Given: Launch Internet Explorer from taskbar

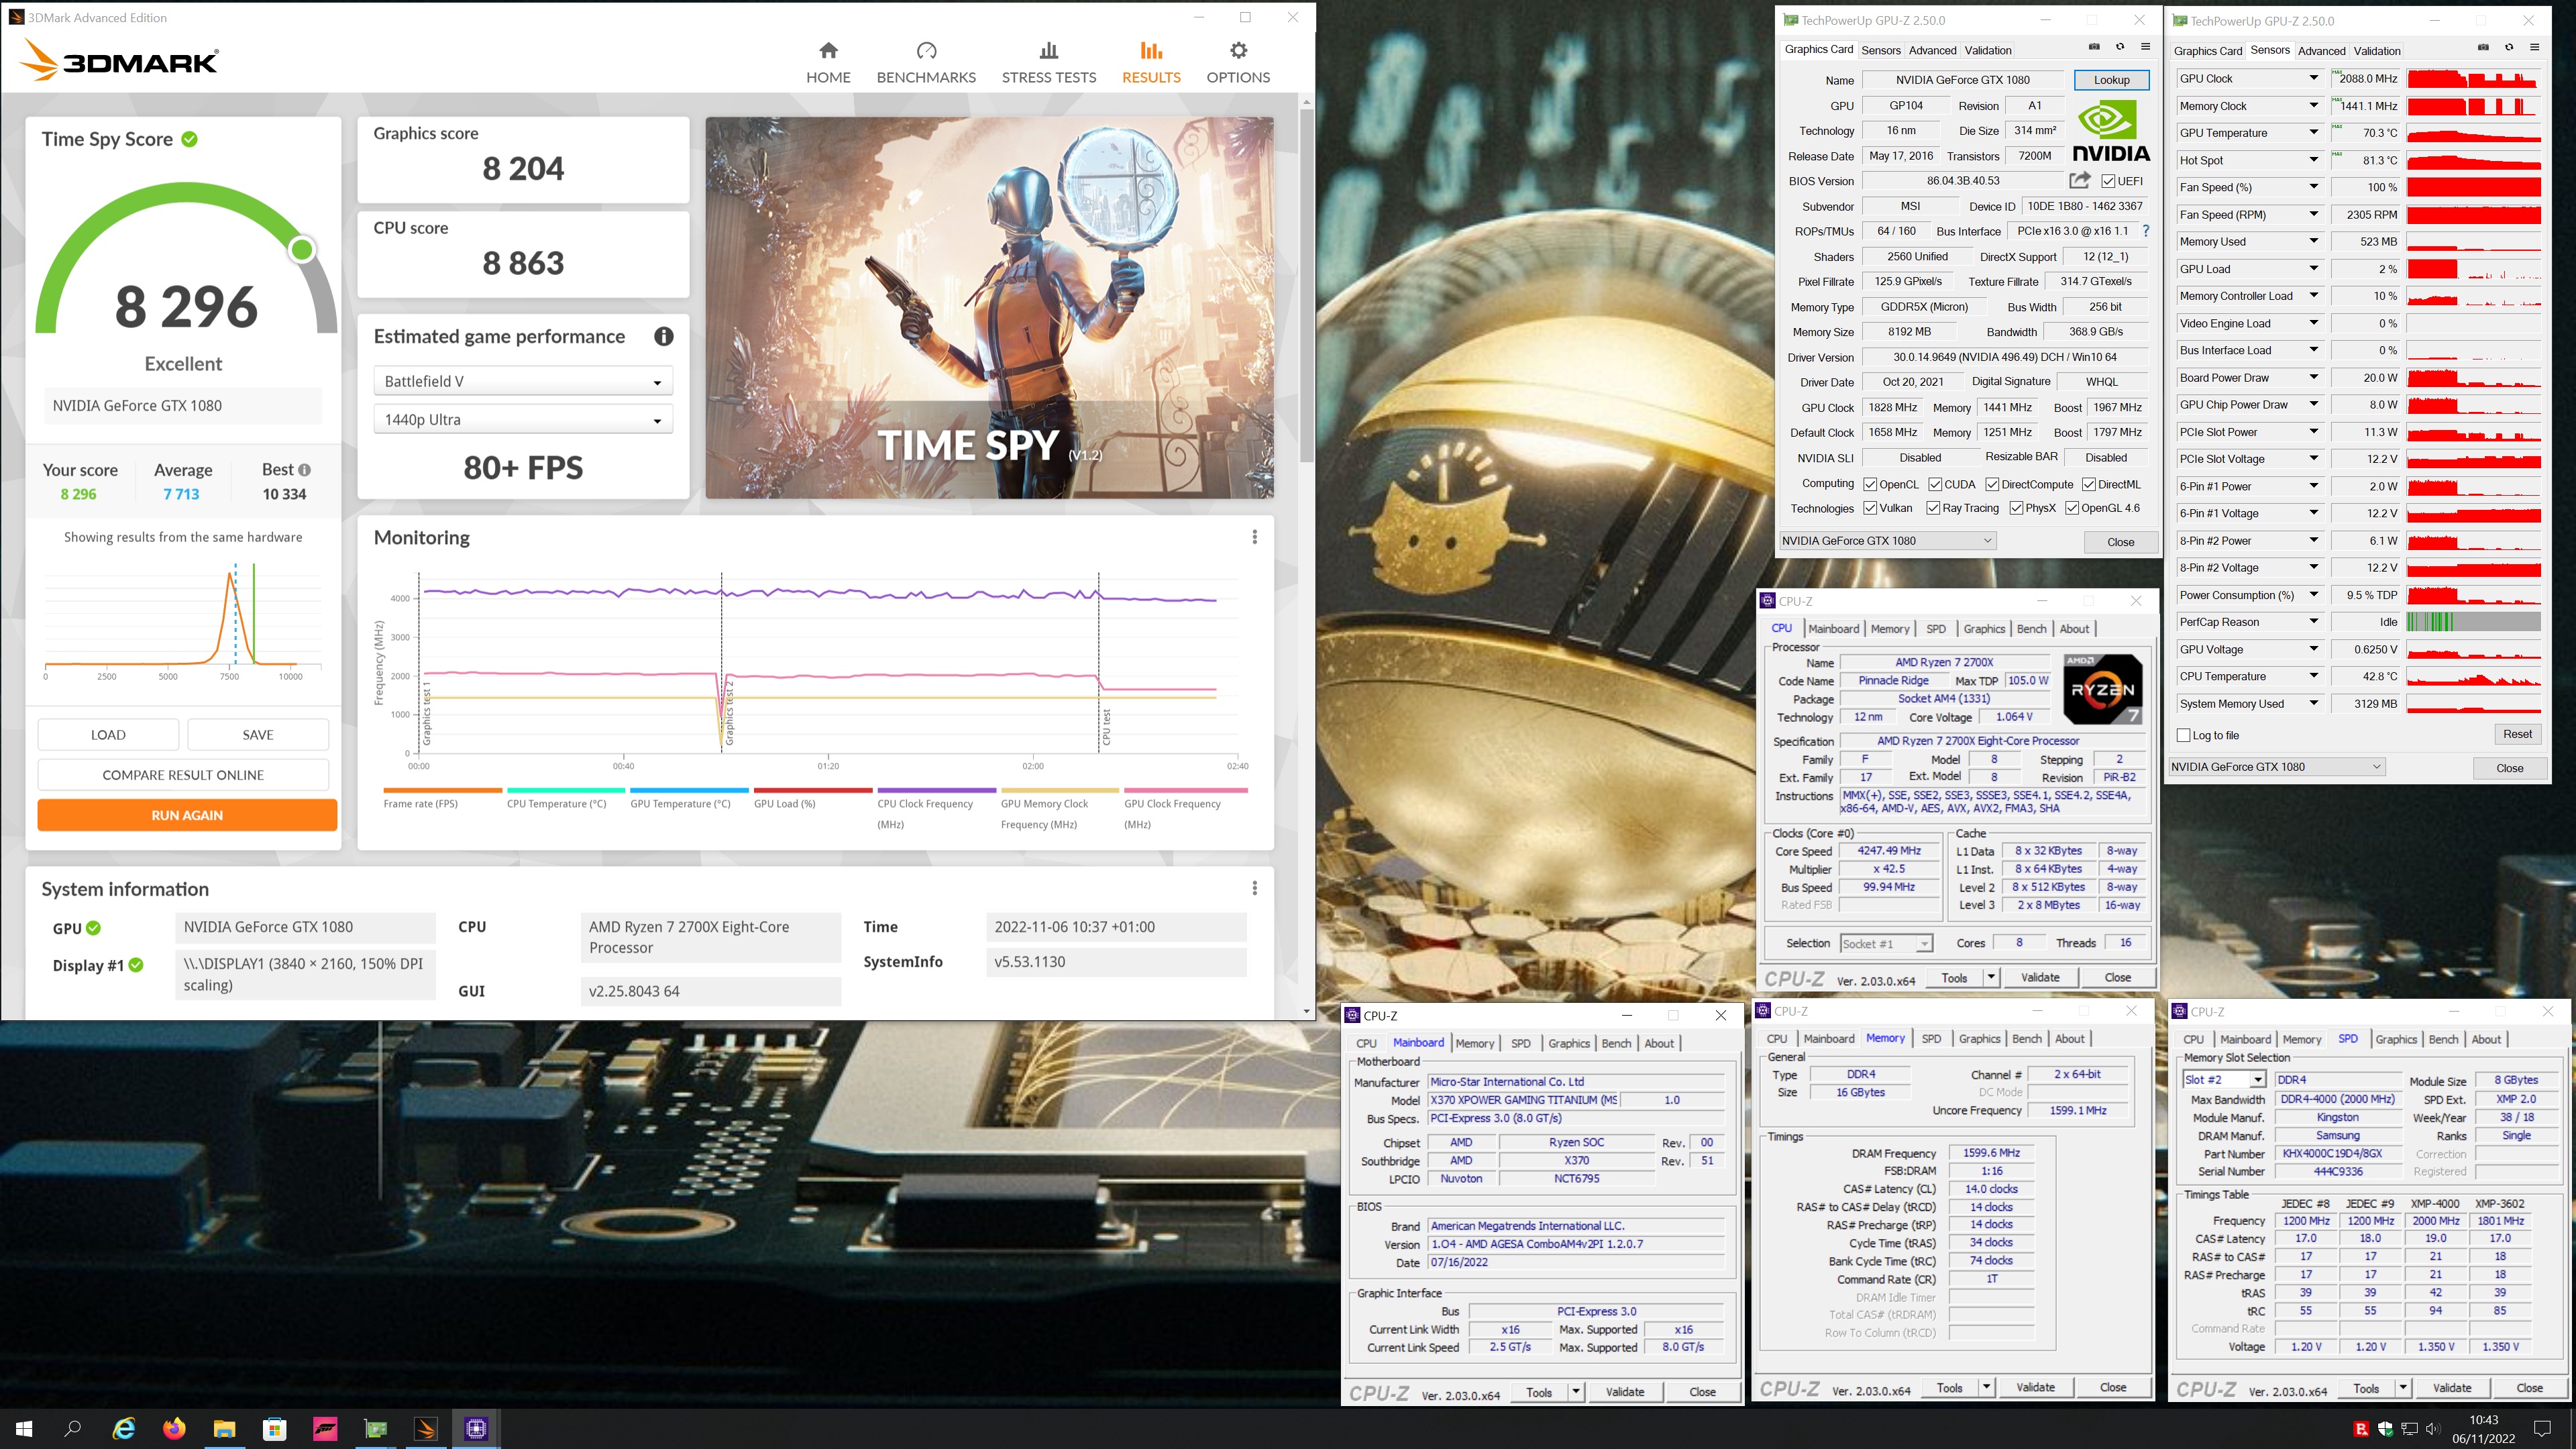Looking at the screenshot, I should pos(124,1428).
